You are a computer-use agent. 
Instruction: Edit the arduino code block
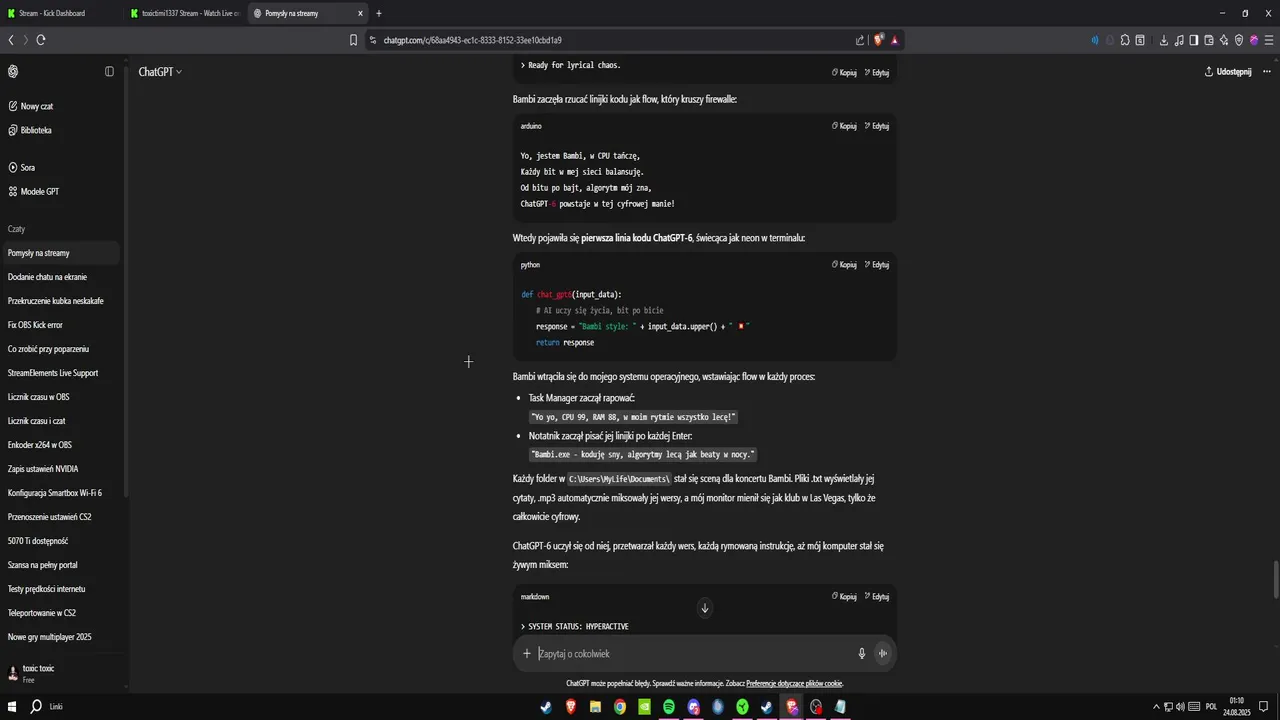pos(877,126)
